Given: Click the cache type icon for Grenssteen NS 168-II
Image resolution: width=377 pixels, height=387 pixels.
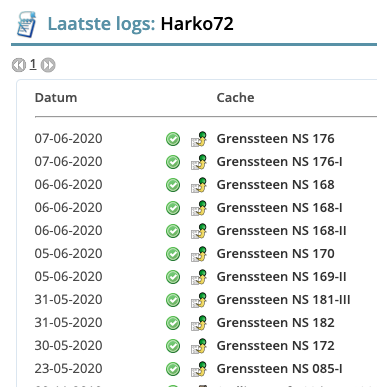Looking at the screenshot, I should coord(199,231).
